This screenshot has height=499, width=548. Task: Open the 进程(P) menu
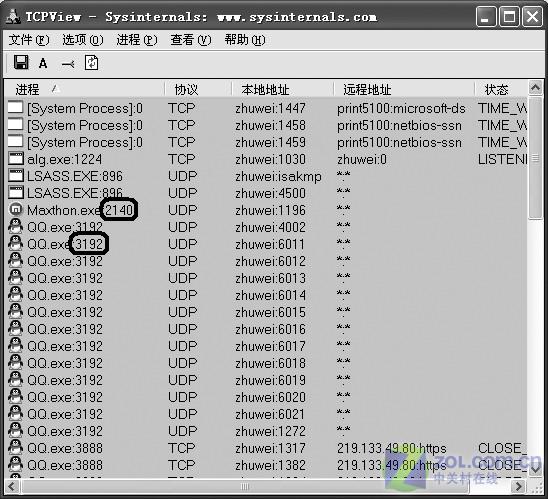tap(137, 40)
